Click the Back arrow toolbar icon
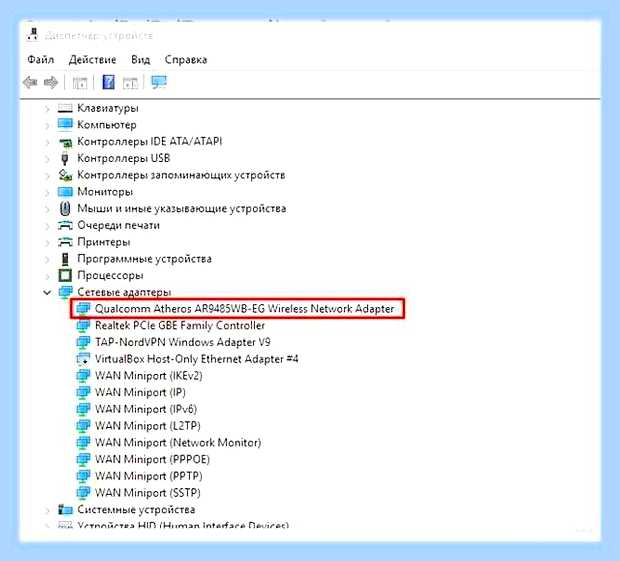The height and width of the screenshot is (561, 620). coord(30,83)
